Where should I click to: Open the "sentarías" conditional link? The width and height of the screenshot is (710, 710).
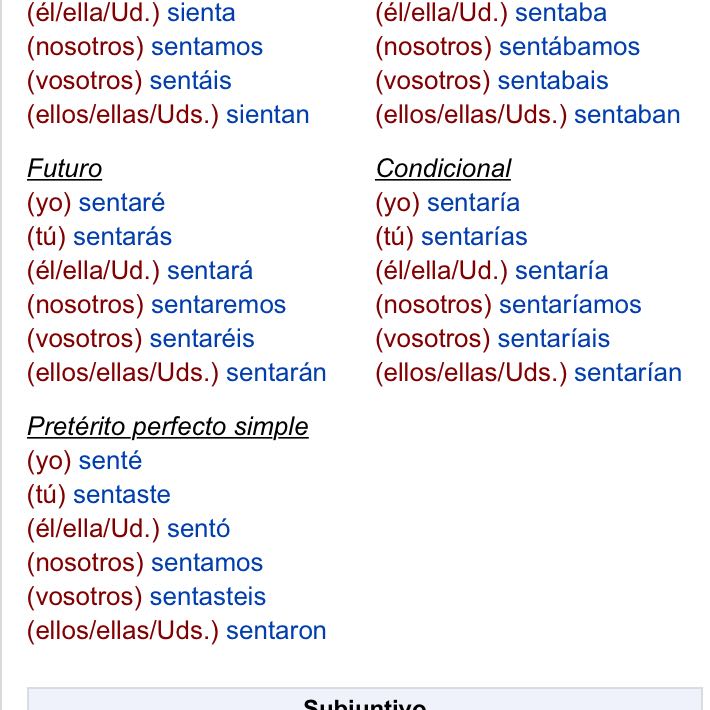point(474,237)
